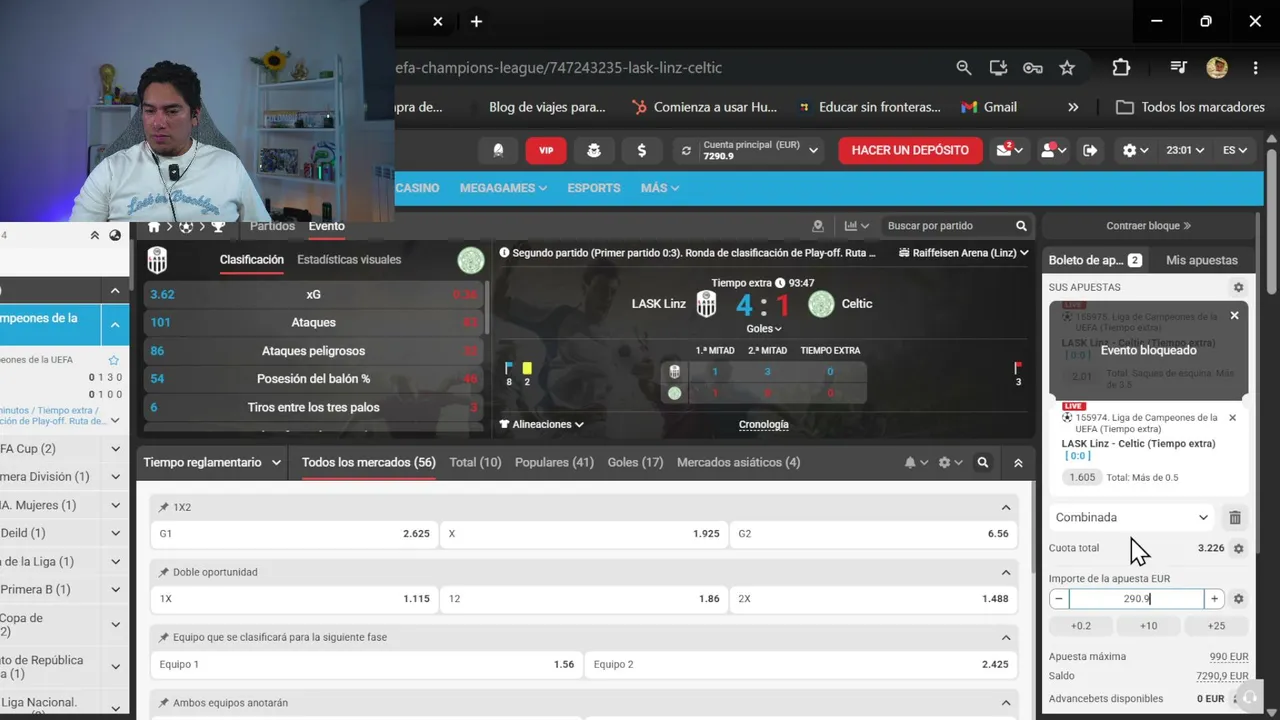The width and height of the screenshot is (1280, 720).
Task: Switch to the Mis apuestas tab
Action: (1202, 260)
